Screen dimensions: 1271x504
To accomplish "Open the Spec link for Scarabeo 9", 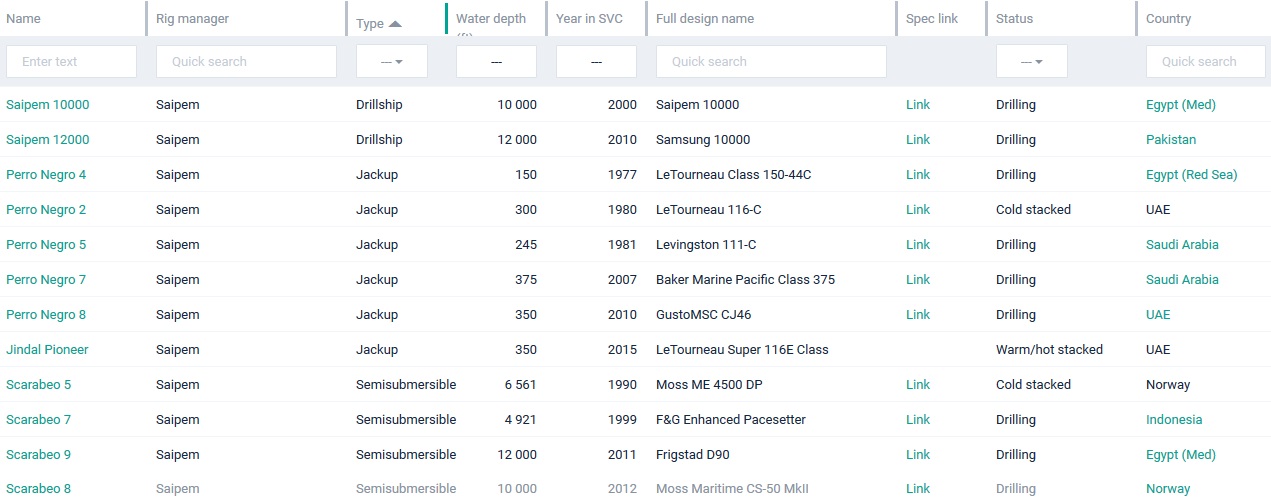I will (x=918, y=455).
